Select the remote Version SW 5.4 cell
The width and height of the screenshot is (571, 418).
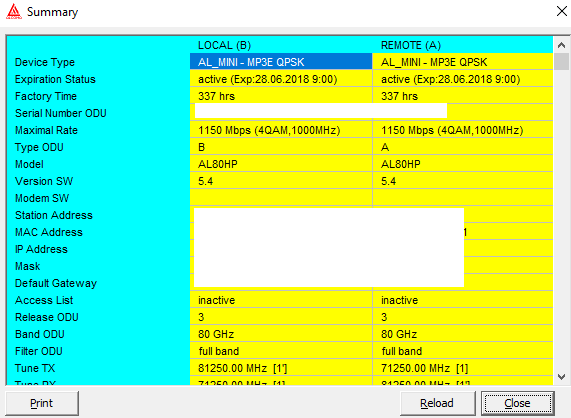462,181
